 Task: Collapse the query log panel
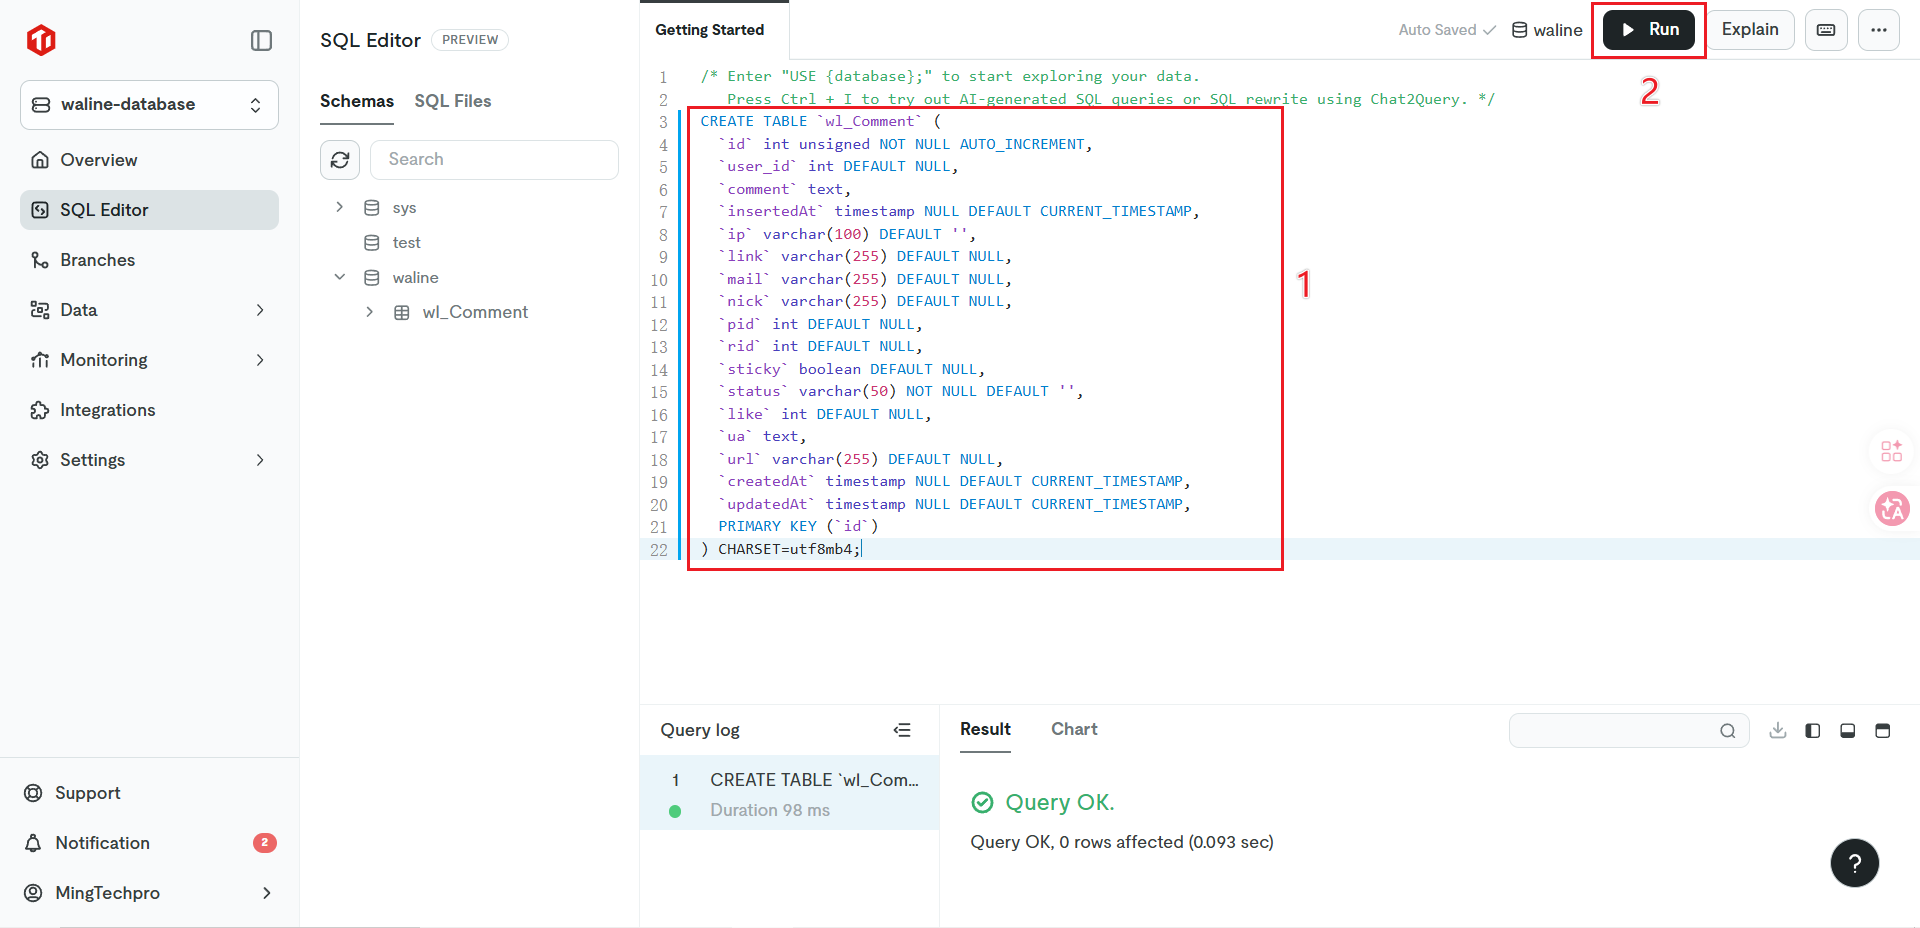(902, 730)
